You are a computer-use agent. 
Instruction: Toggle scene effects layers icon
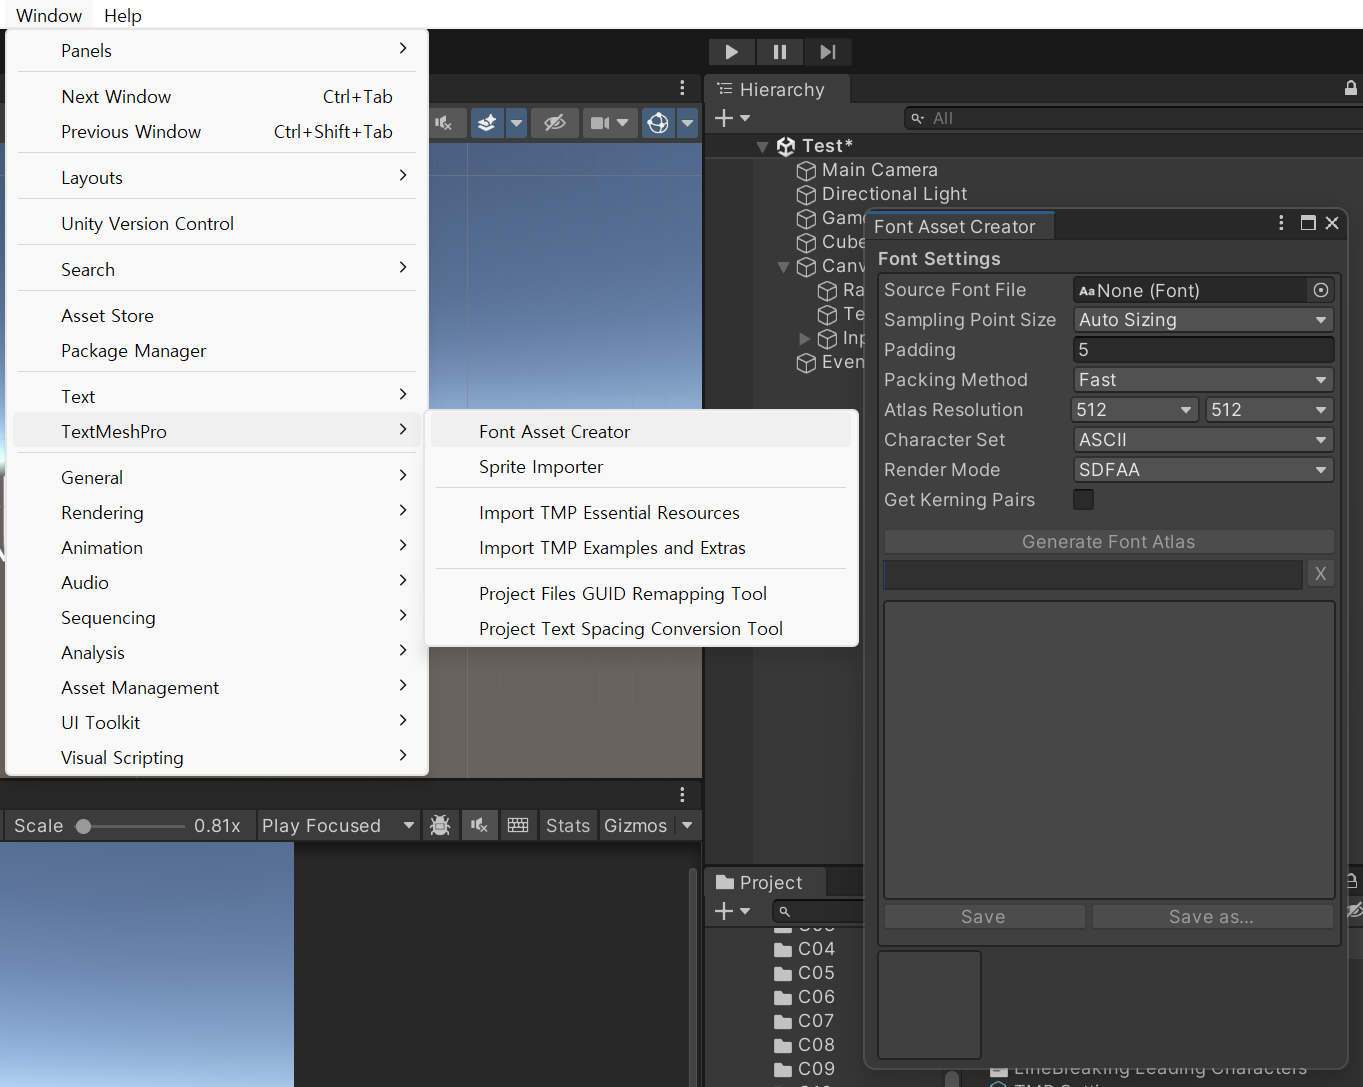point(487,123)
